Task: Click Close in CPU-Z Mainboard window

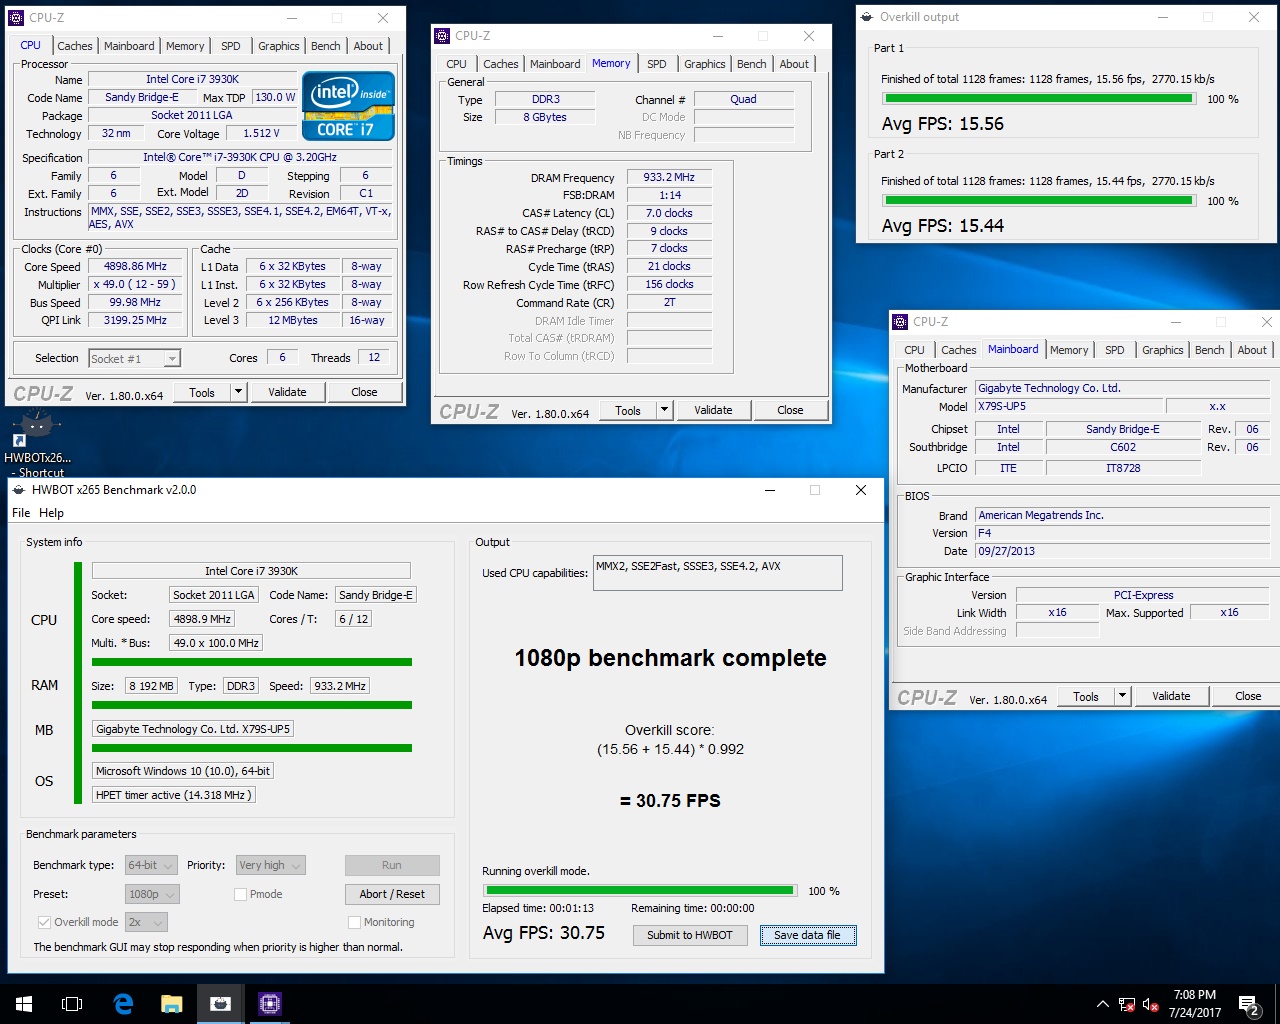Action: click(1247, 696)
